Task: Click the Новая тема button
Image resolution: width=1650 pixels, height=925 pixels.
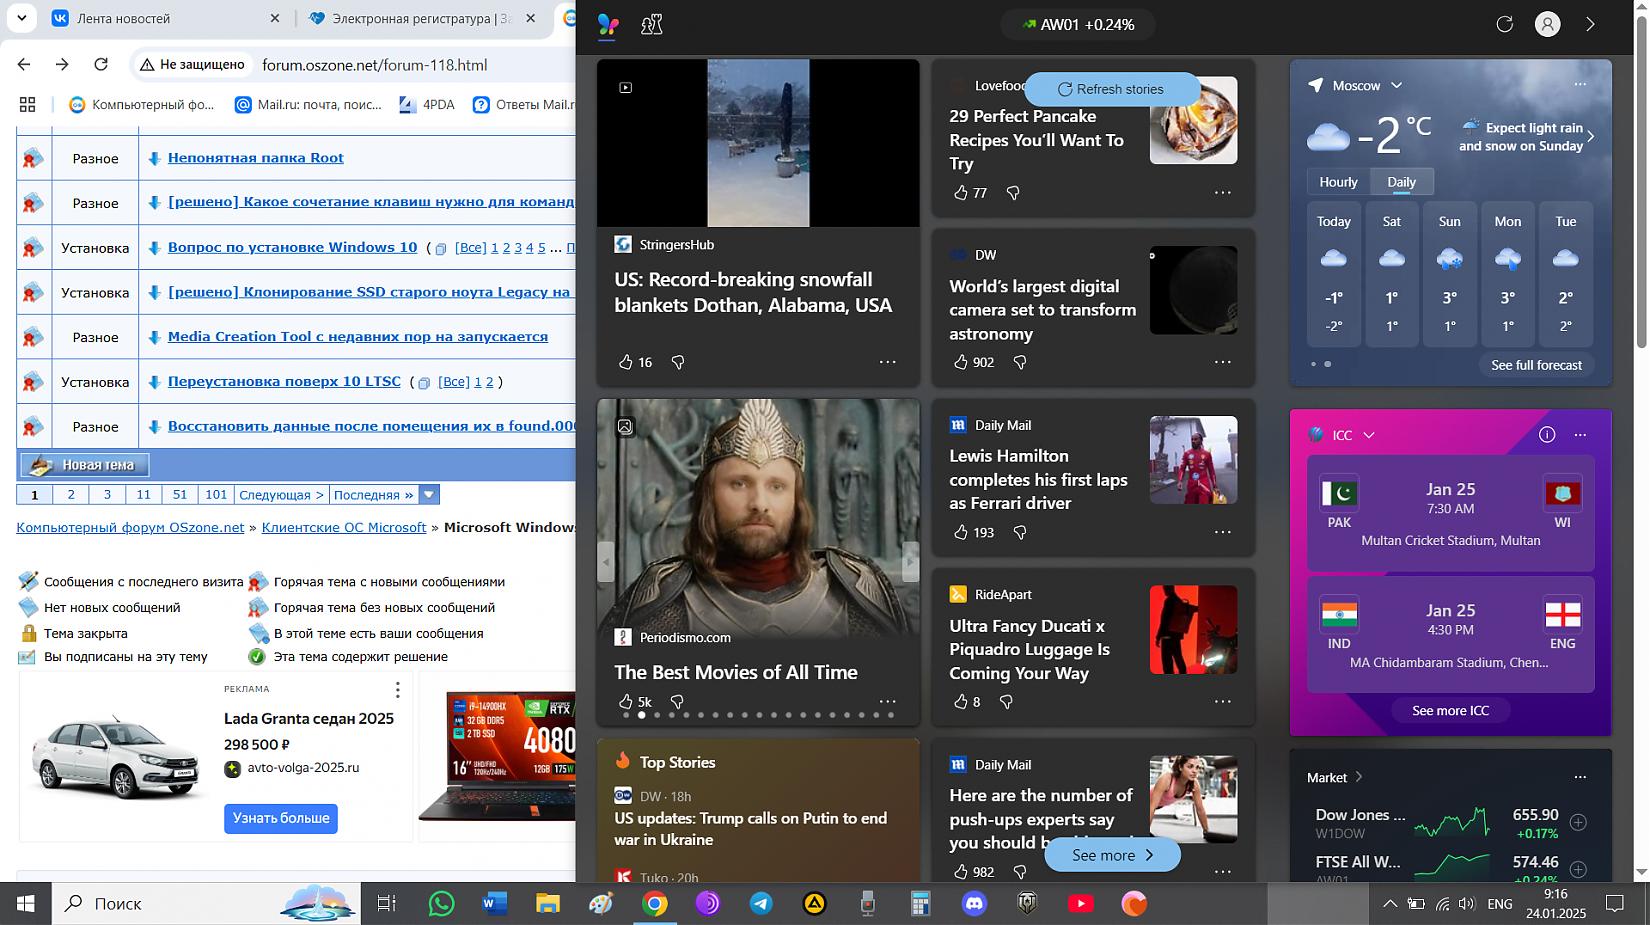Action: click(84, 465)
